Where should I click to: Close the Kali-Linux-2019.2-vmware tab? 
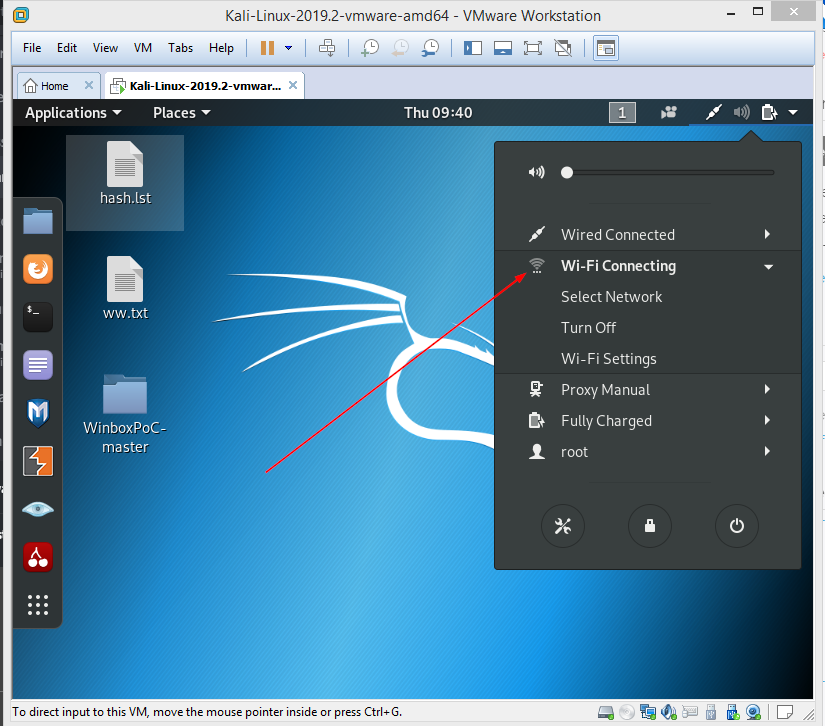pos(293,85)
